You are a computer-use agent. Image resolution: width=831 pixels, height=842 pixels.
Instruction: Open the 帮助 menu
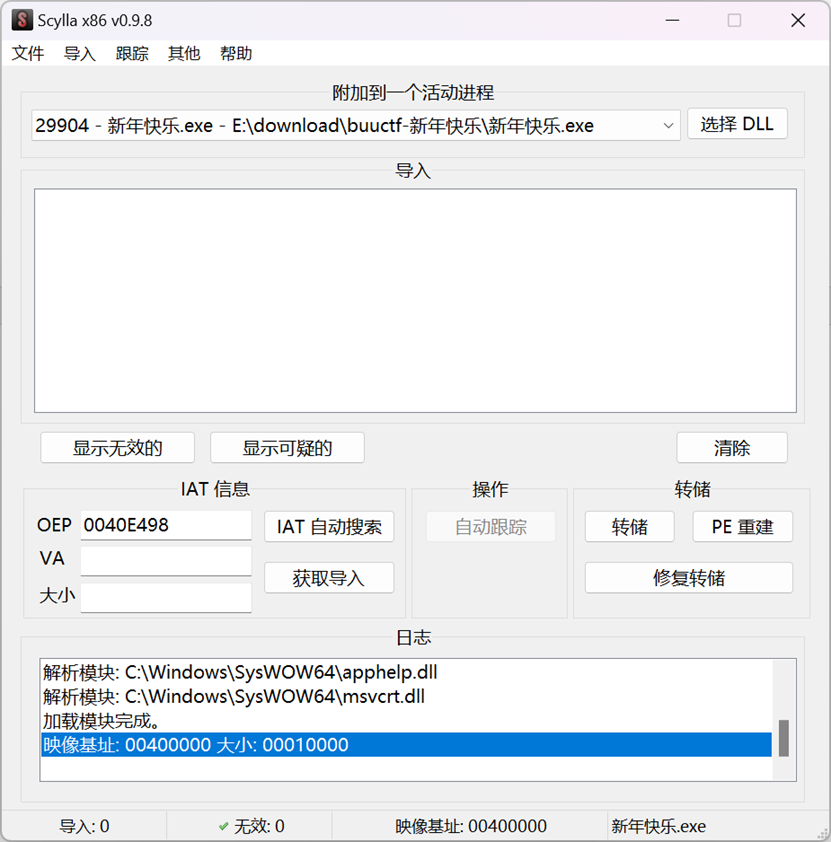tap(236, 54)
